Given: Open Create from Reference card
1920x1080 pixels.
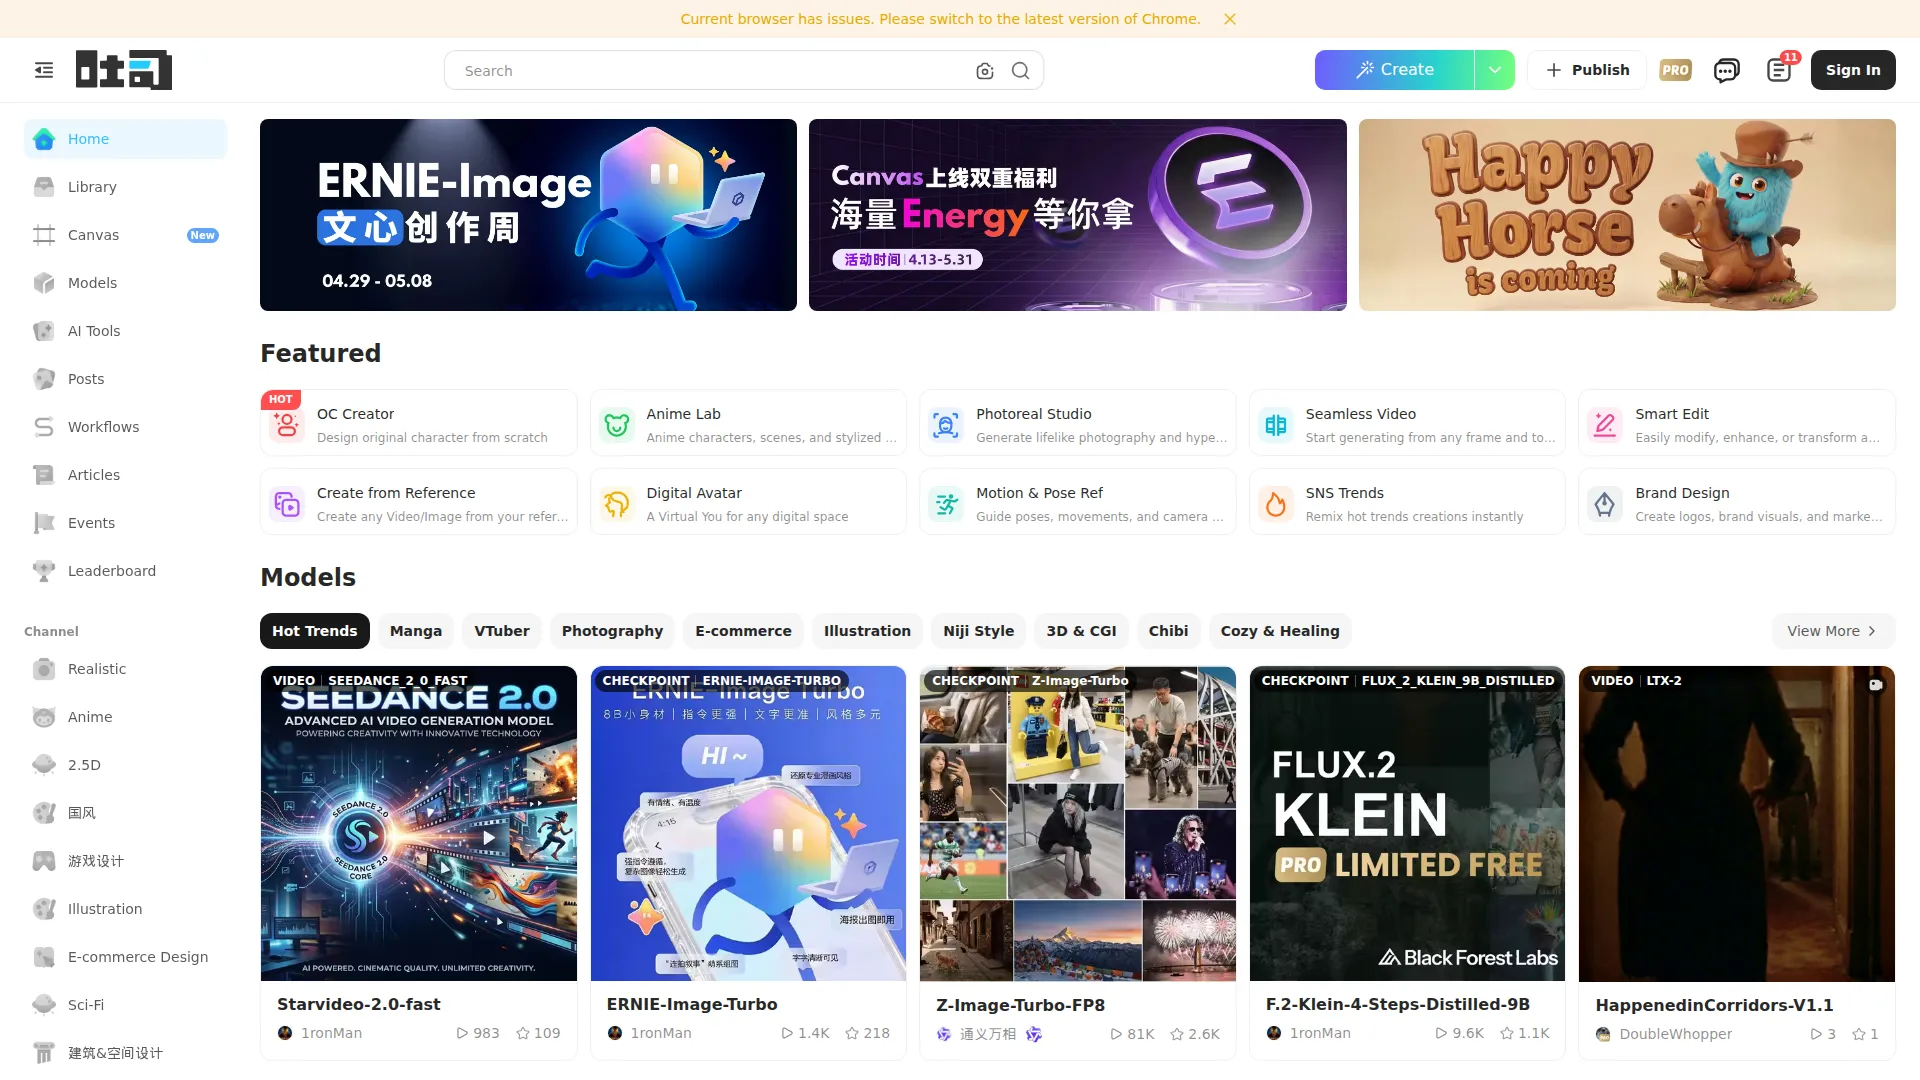Looking at the screenshot, I should point(419,502).
